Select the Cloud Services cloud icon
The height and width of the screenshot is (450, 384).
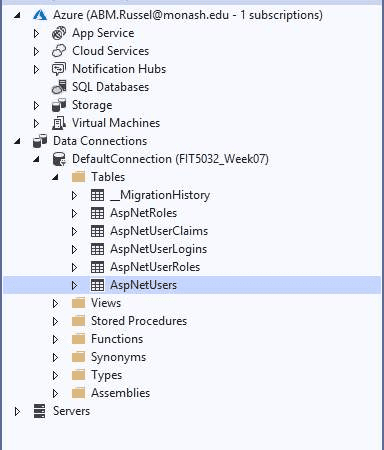click(59, 51)
